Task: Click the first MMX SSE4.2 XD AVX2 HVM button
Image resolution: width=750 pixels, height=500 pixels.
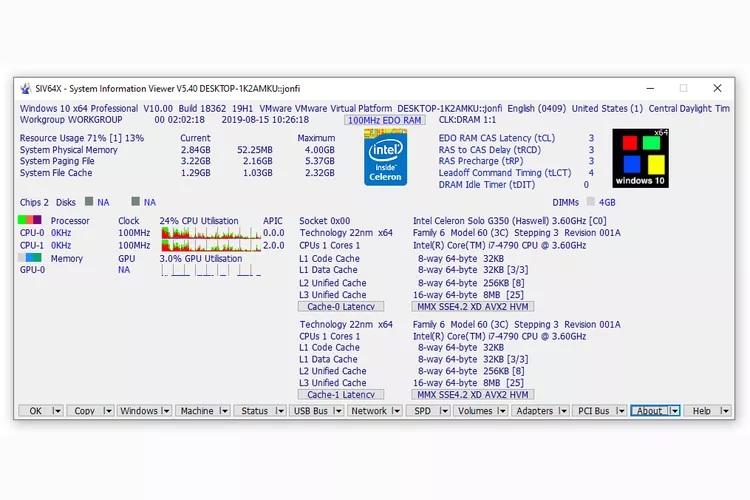Action: tap(474, 307)
